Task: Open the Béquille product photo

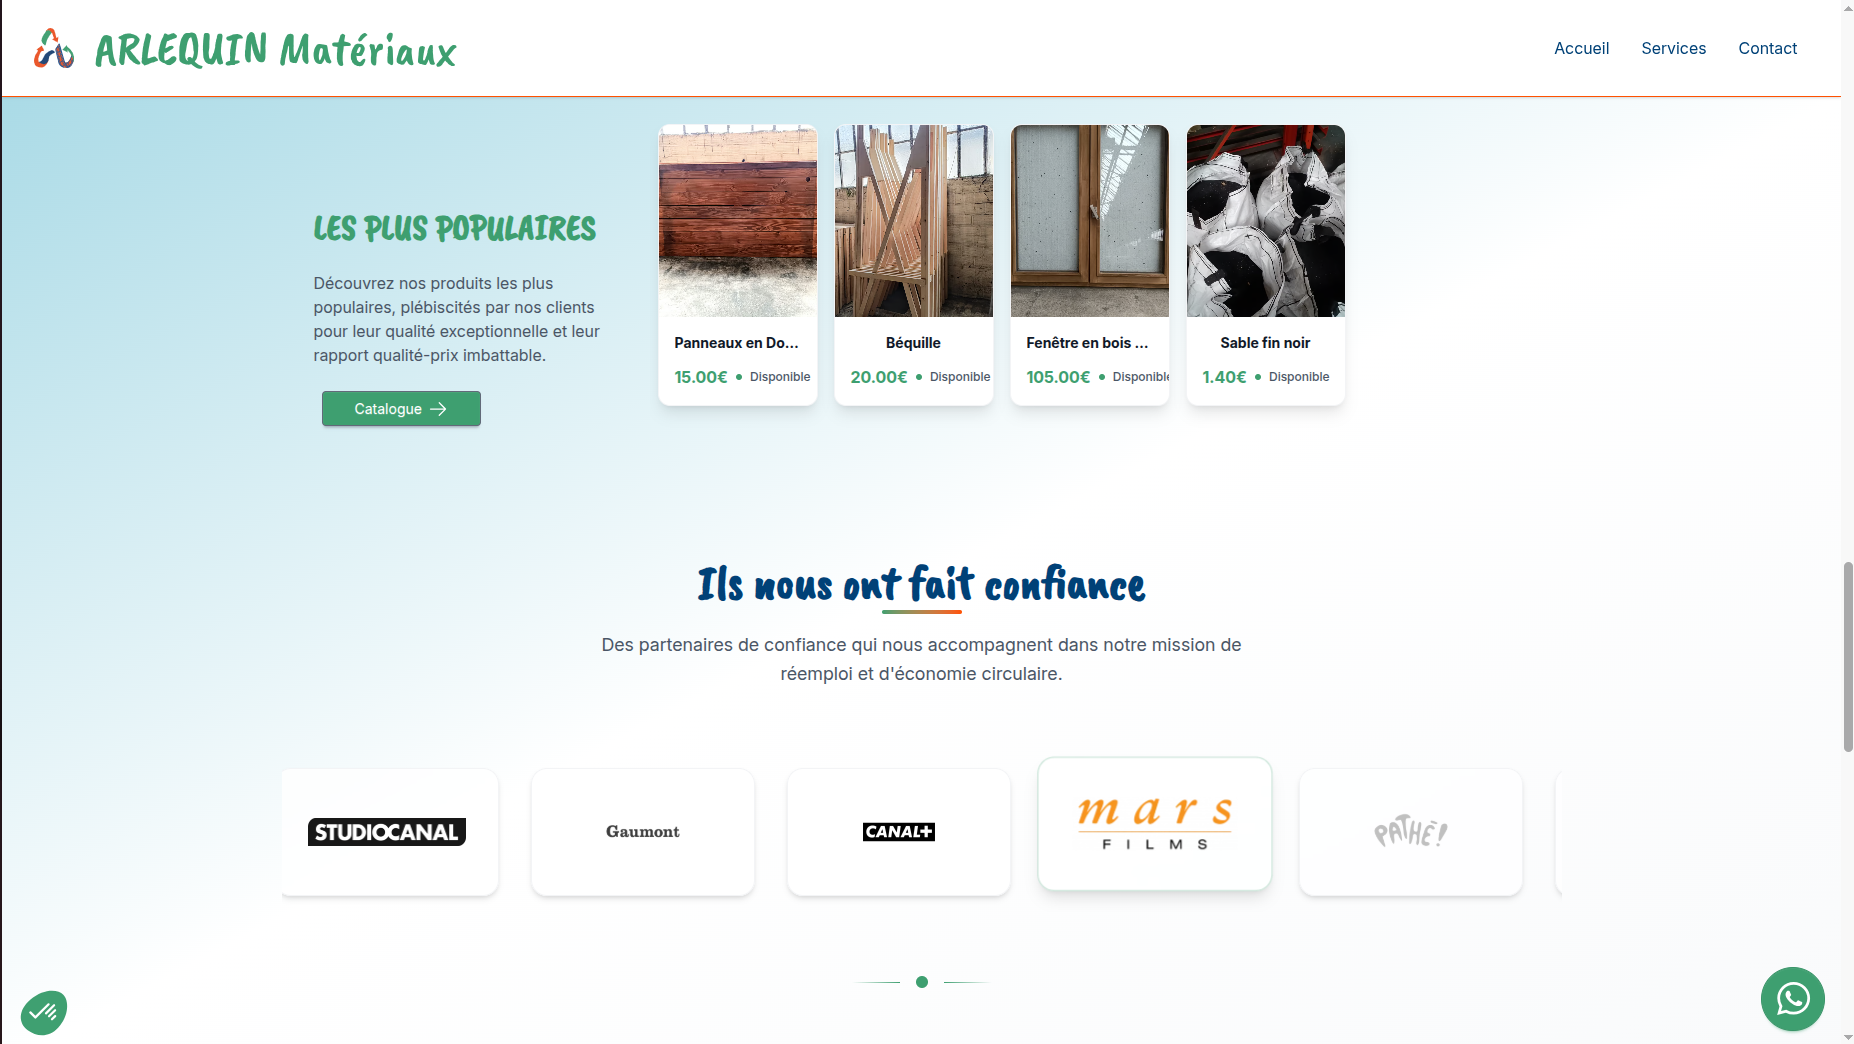Action: [914, 221]
